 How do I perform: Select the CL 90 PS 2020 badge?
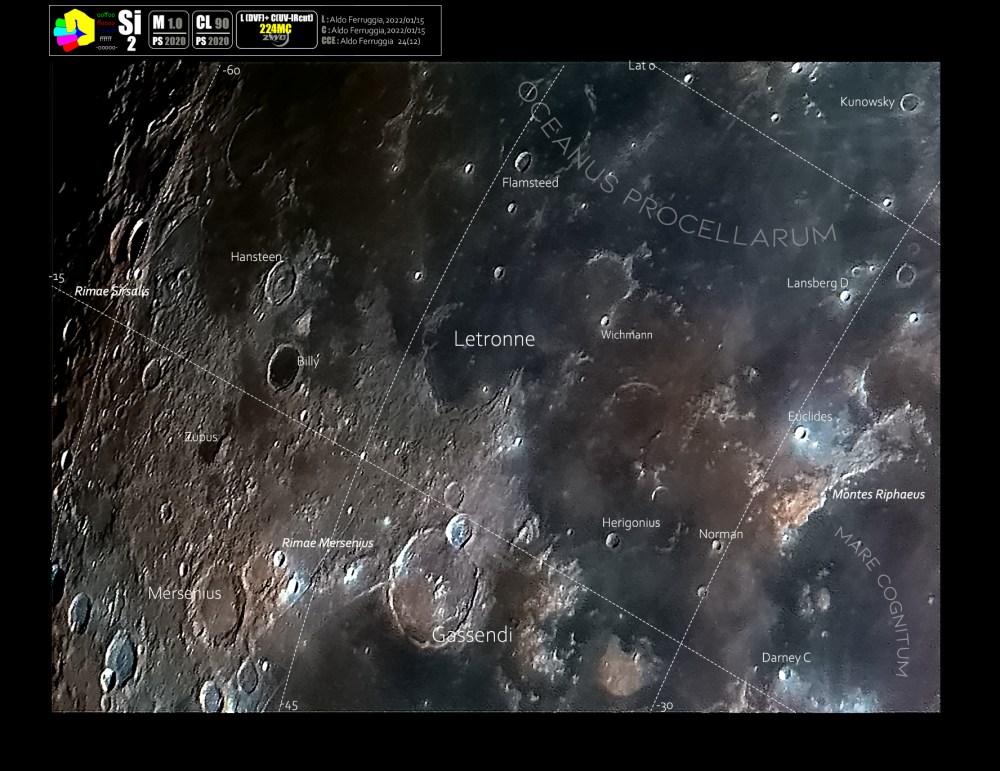(x=212, y=30)
